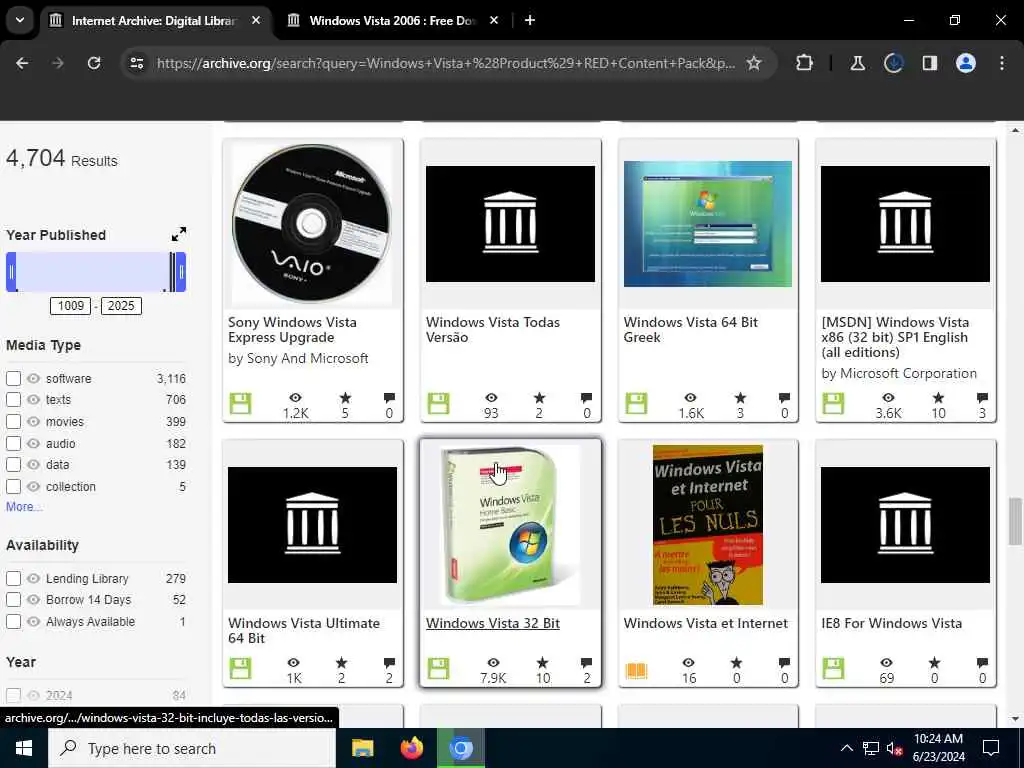Click software icon on IE8 For Windows Vista card

(833, 669)
